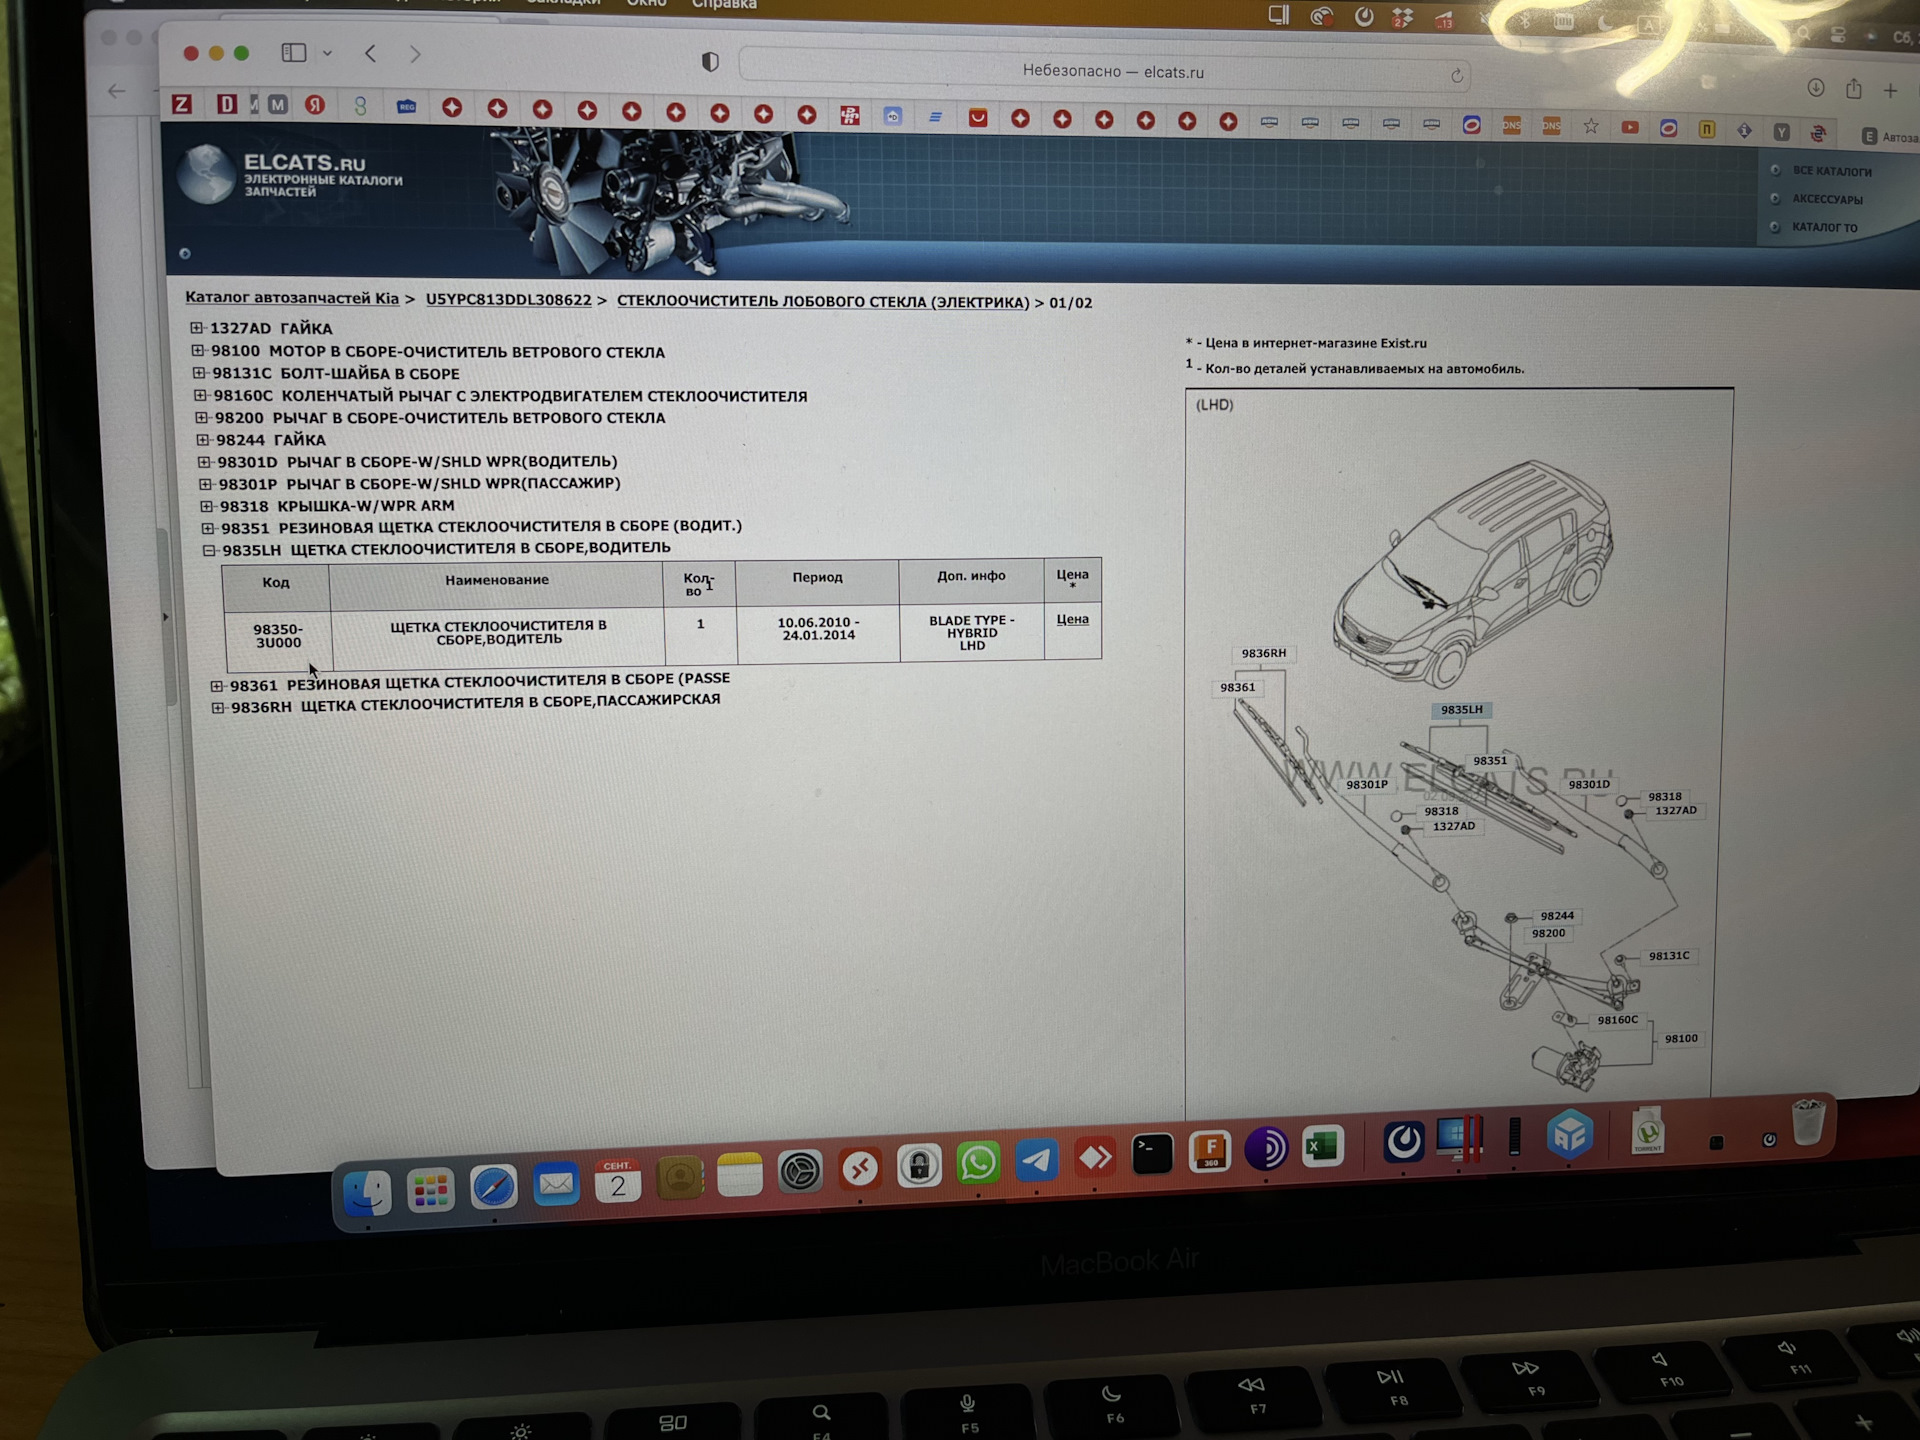Open the star bookmark in favorites bar
1920x1440 pixels.
(1591, 126)
